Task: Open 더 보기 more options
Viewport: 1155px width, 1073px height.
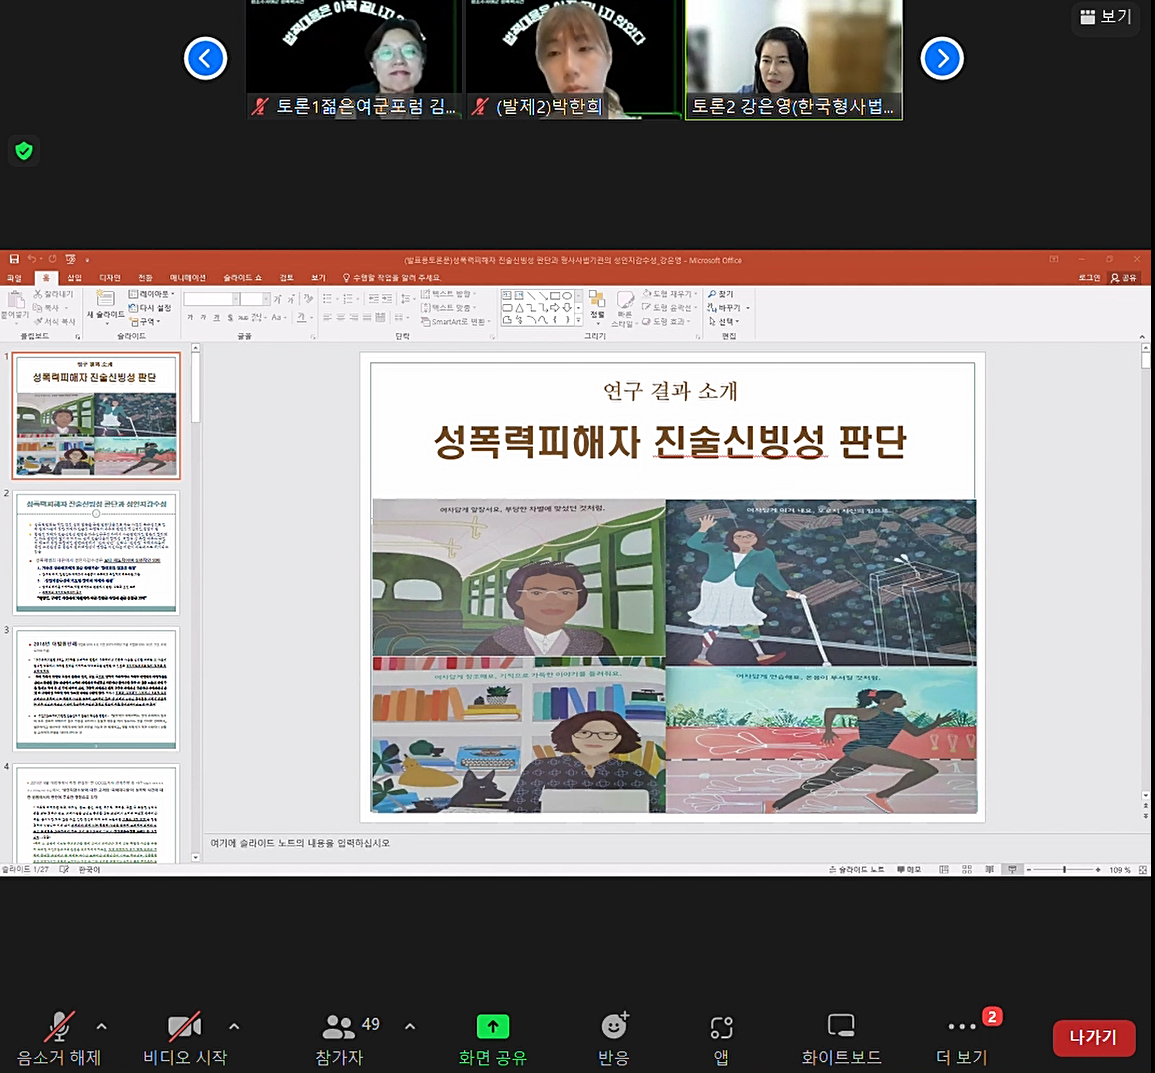Action: click(x=961, y=1038)
